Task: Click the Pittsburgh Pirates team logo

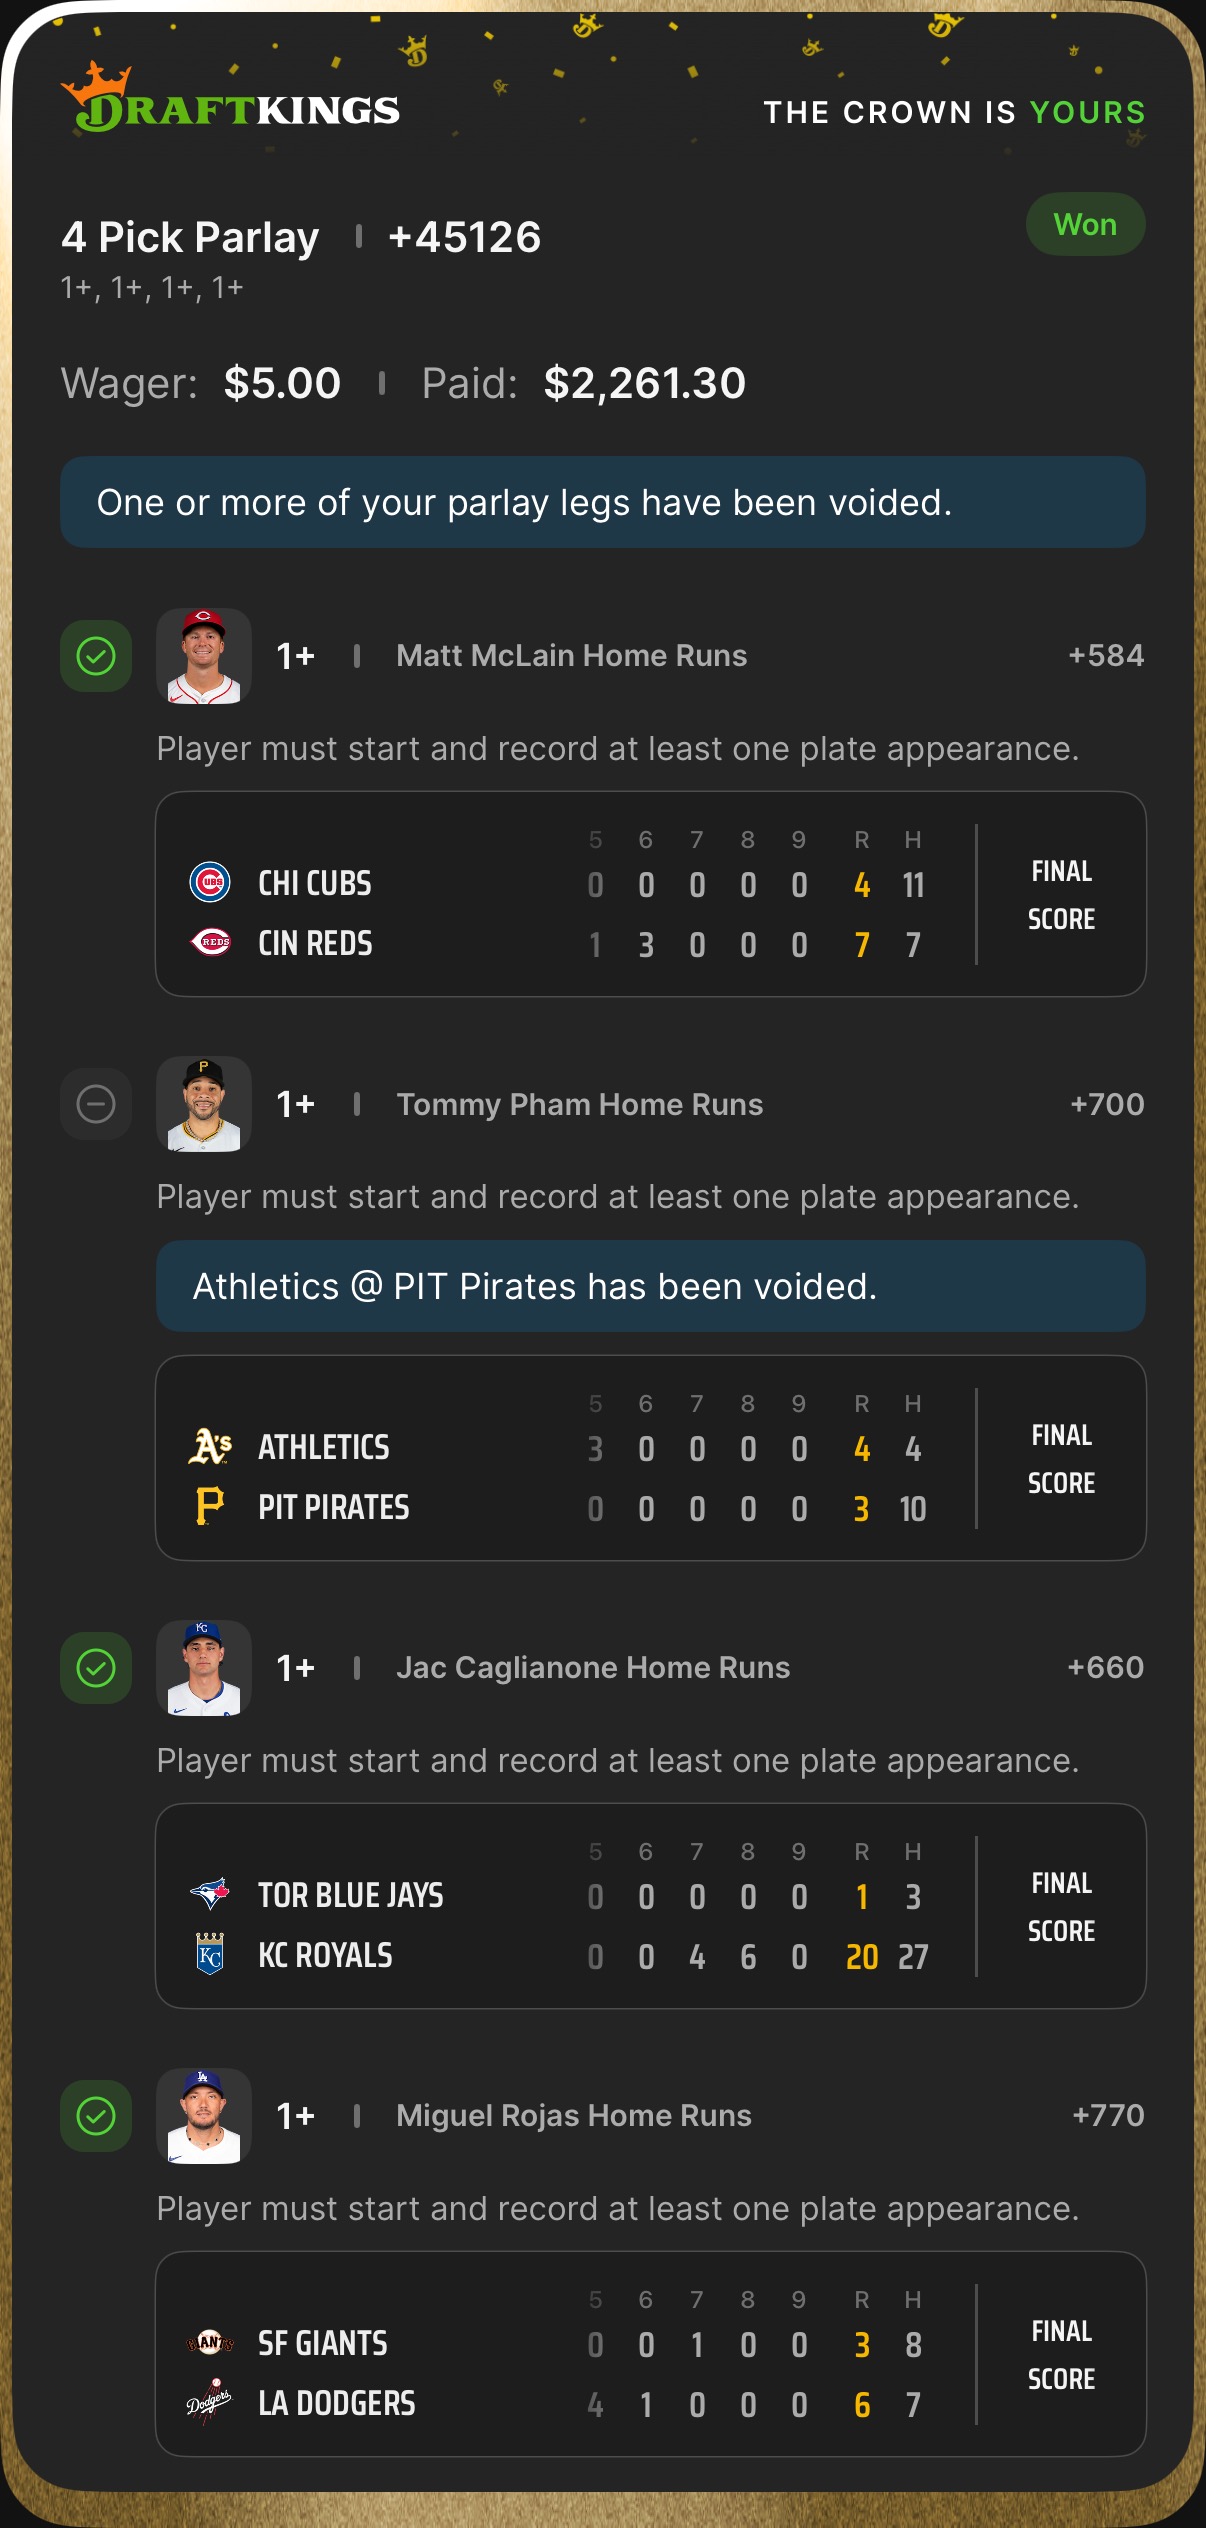Action: click(210, 1506)
